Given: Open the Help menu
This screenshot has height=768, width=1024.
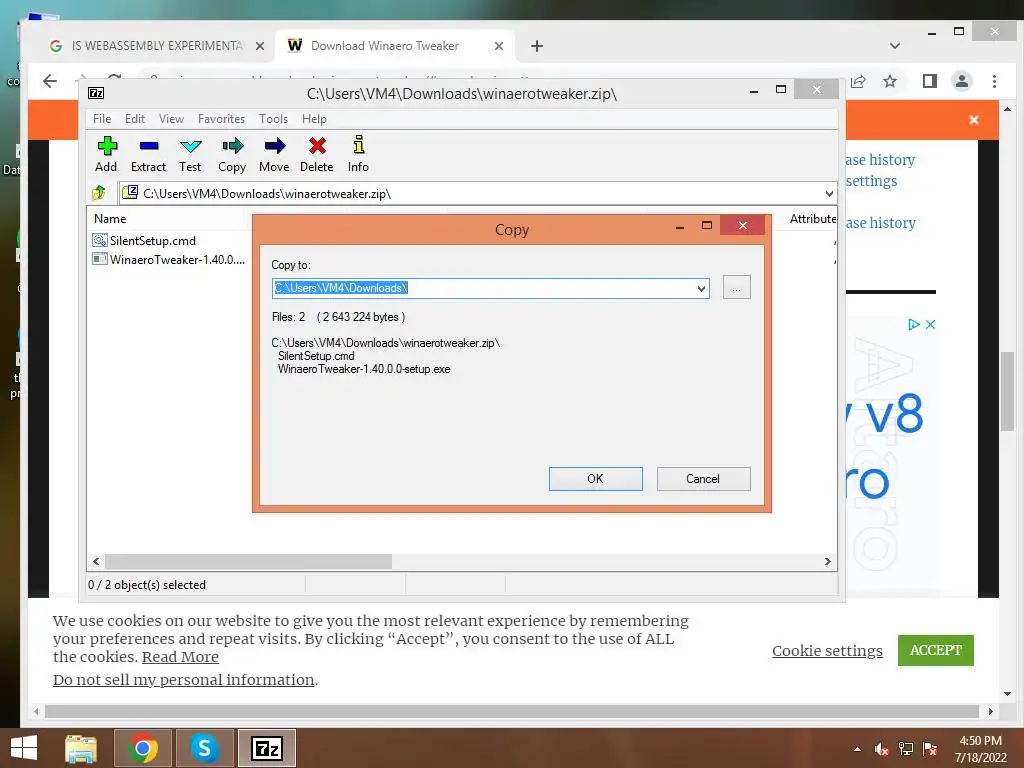Looking at the screenshot, I should [314, 119].
